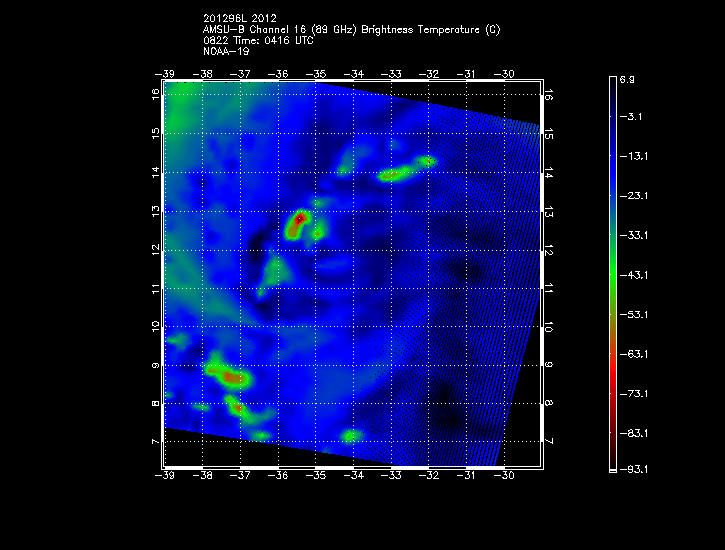Click left axis latitude label "14"
The width and height of the screenshot is (725, 550).
155,172
